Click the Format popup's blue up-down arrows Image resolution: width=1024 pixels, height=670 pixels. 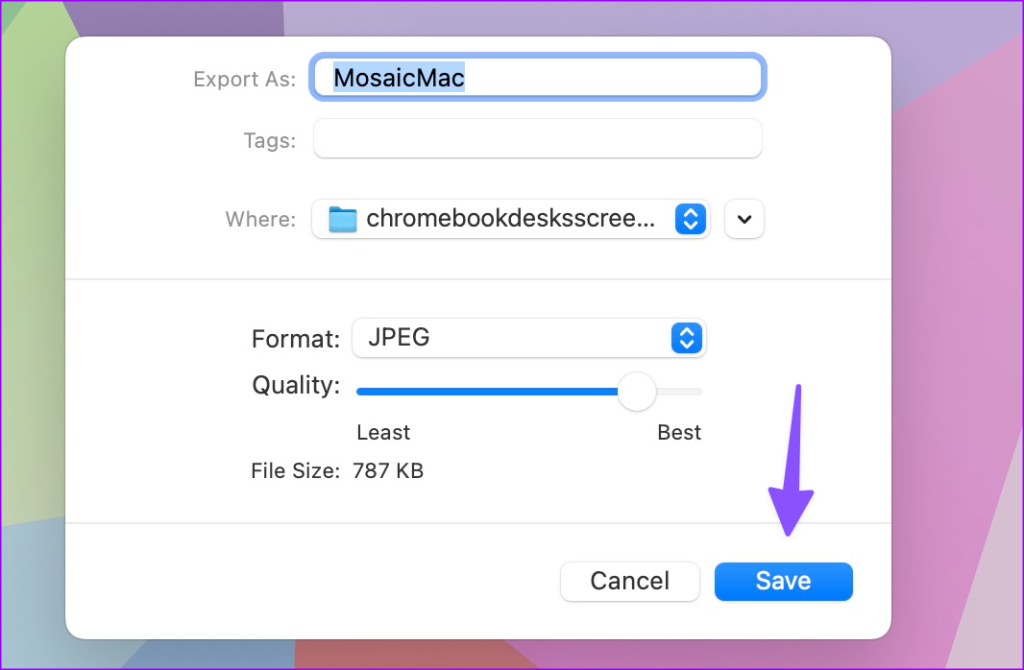687,338
